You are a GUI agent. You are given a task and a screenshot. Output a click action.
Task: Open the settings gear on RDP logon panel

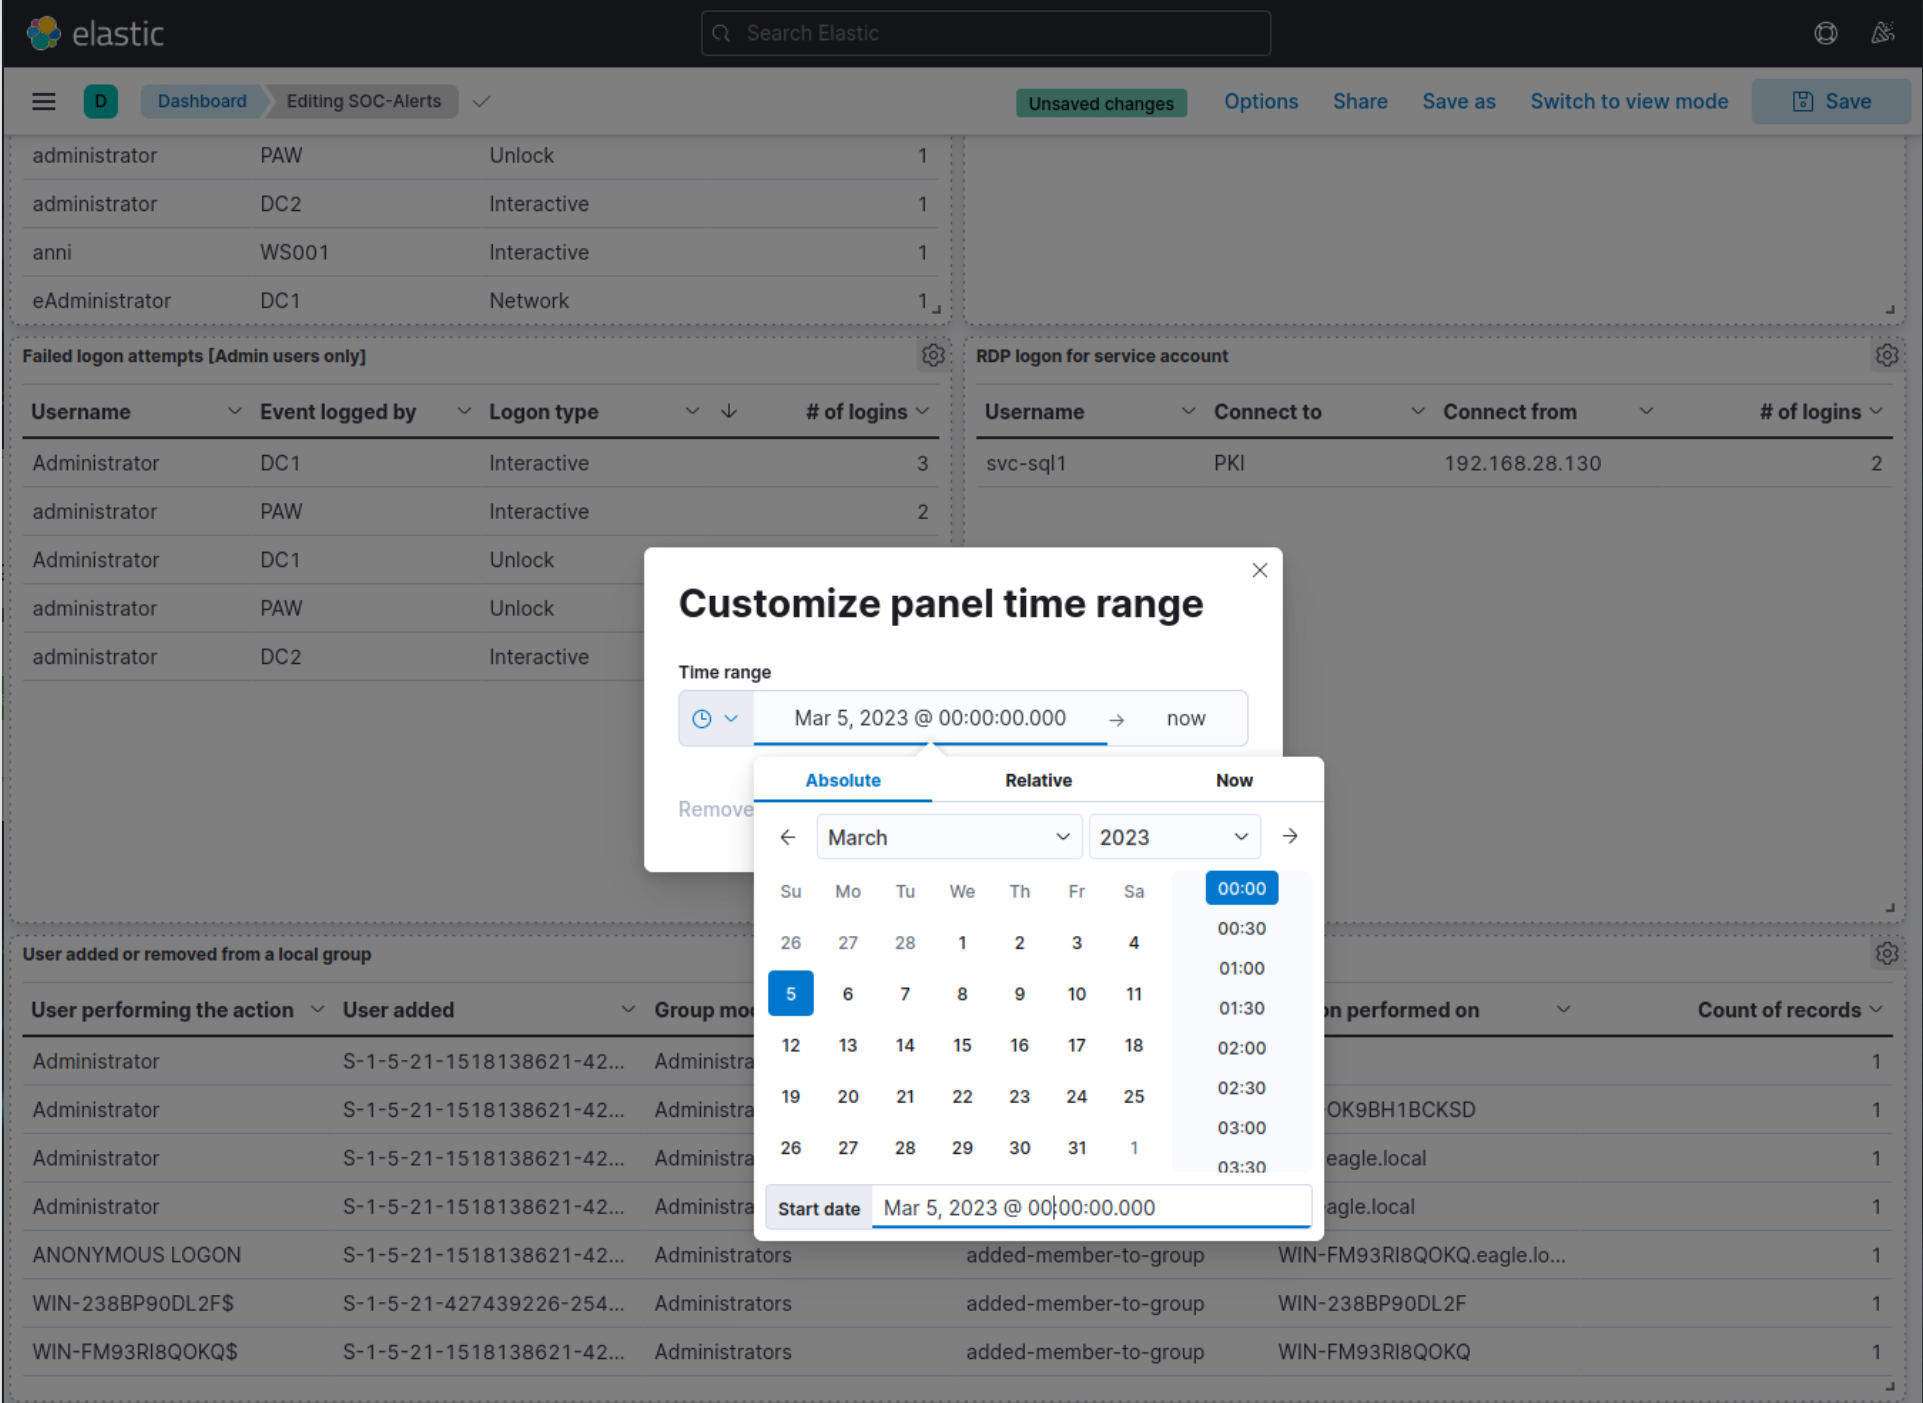[x=1887, y=355]
